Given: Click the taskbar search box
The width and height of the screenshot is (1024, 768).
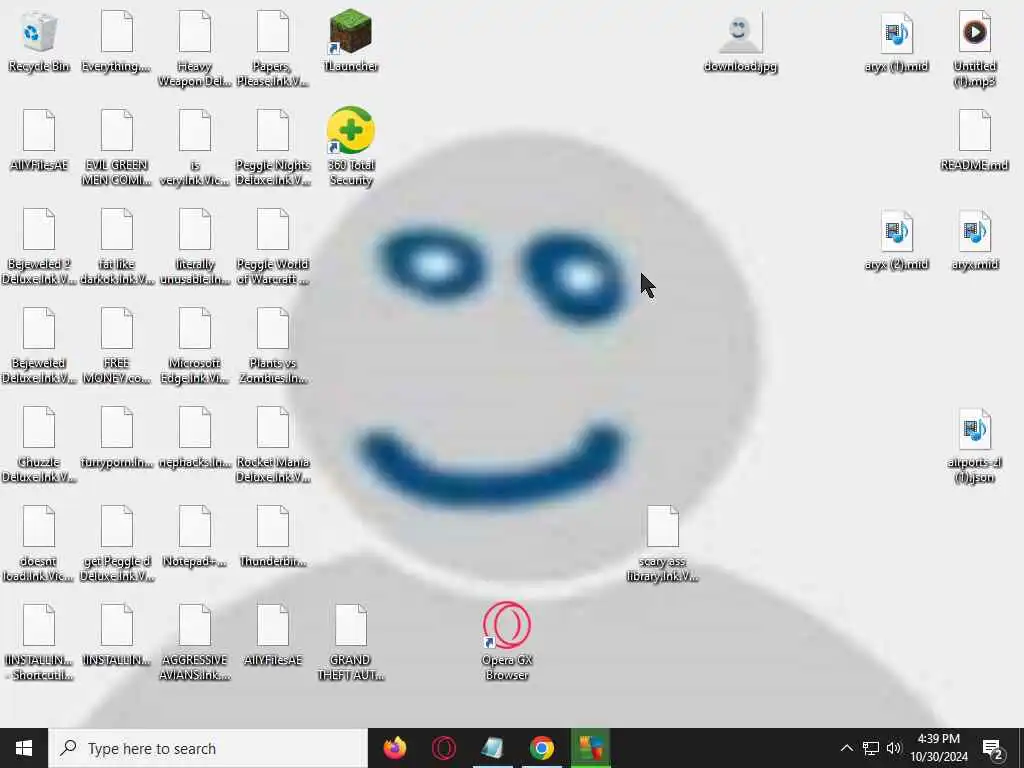Looking at the screenshot, I should point(208,748).
